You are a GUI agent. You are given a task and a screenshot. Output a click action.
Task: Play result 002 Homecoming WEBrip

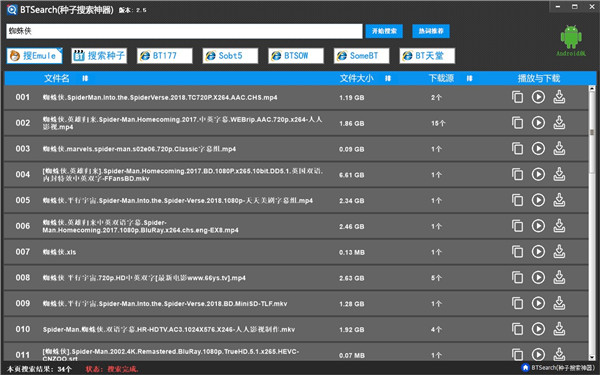(538, 123)
